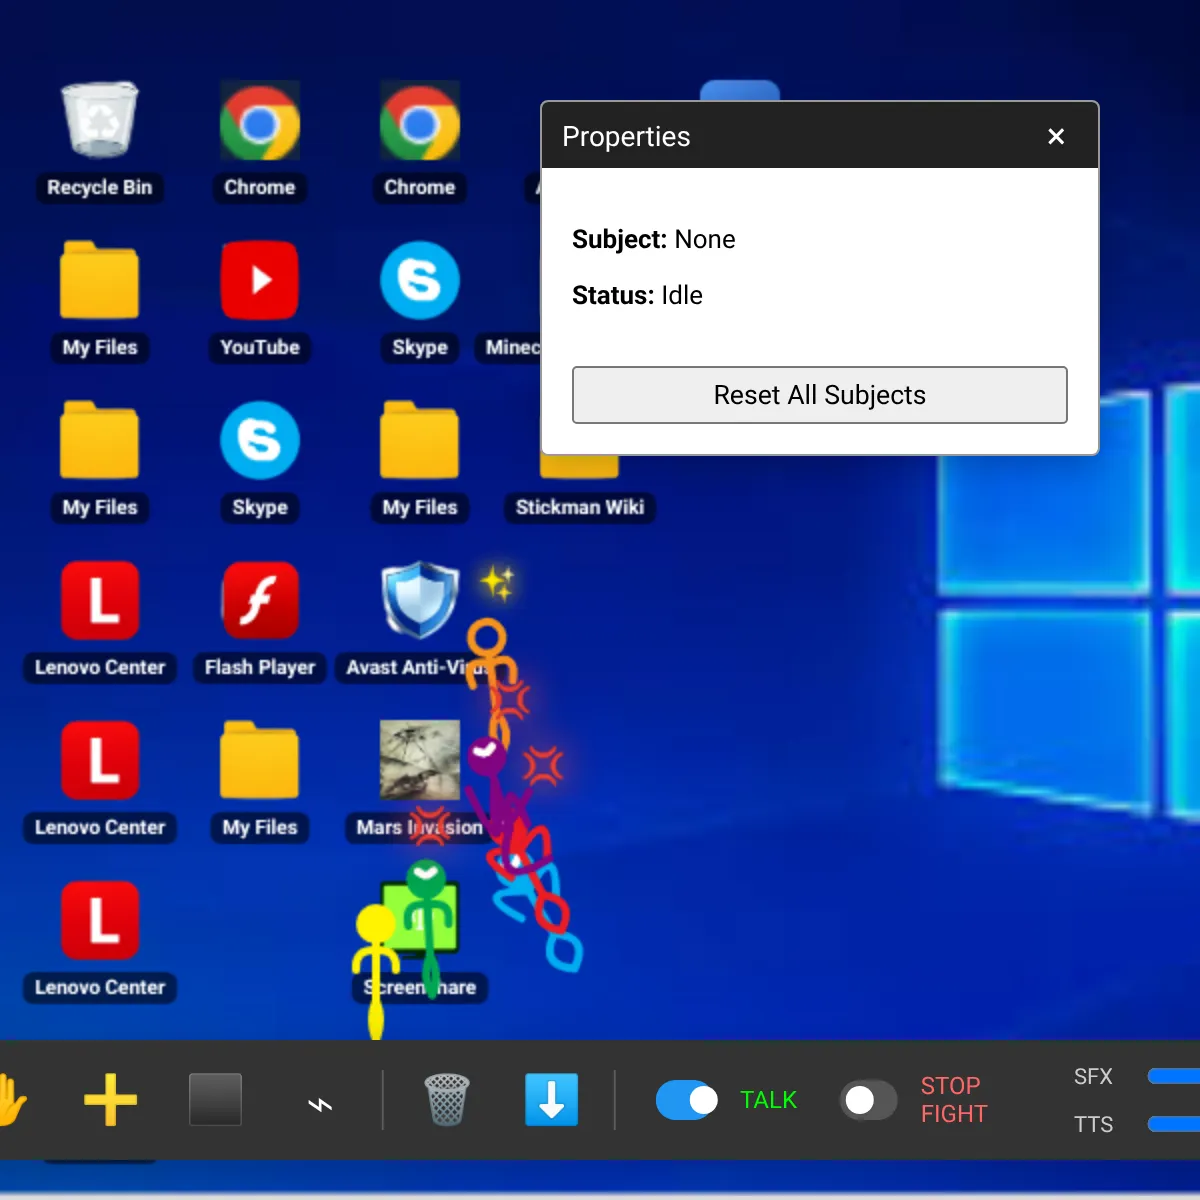The image size is (1200, 1200).
Task: Open the Avast Anti-Virus shield icon
Action: click(420, 600)
